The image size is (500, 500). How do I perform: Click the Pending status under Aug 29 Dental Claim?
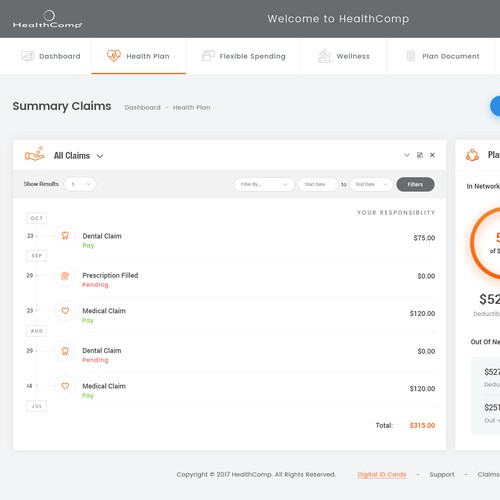(x=95, y=360)
